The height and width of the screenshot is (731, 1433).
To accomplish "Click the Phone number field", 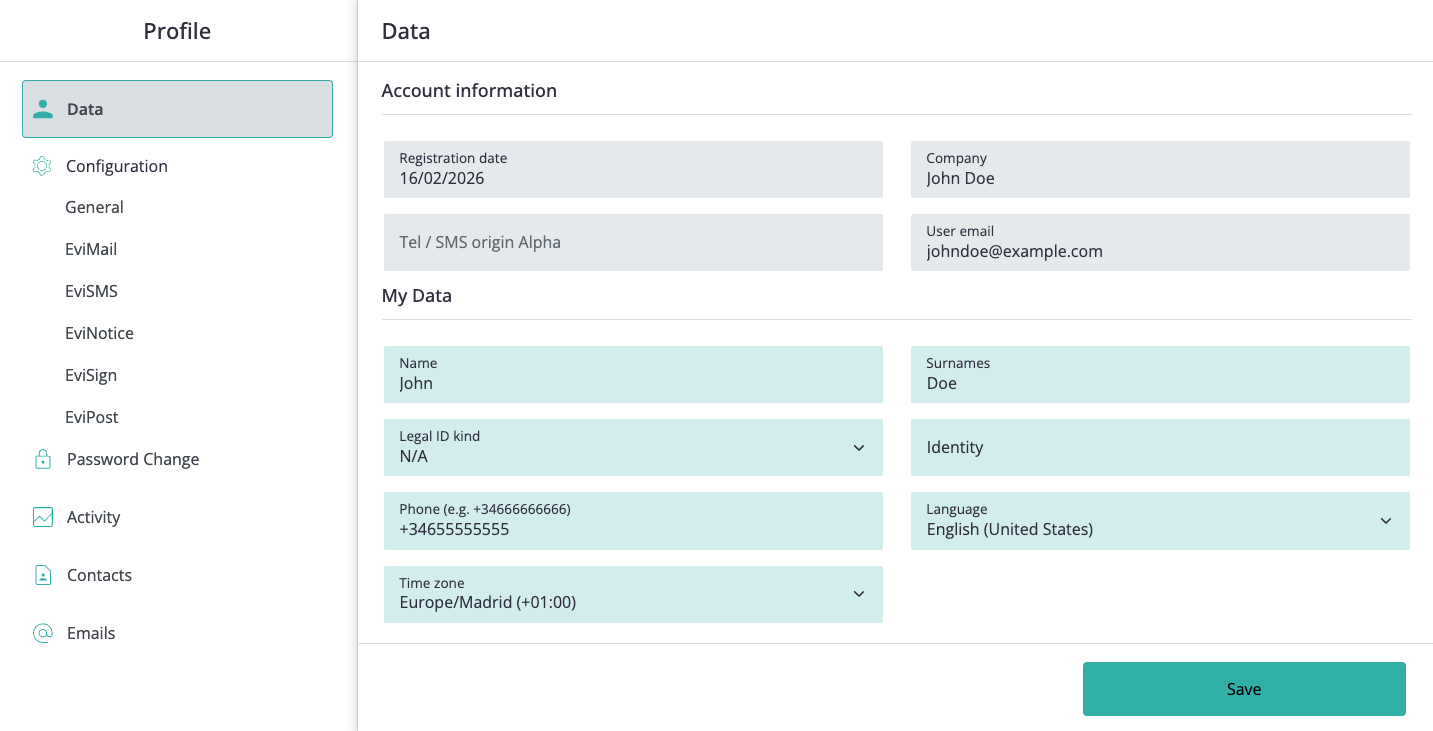I will click(x=633, y=520).
